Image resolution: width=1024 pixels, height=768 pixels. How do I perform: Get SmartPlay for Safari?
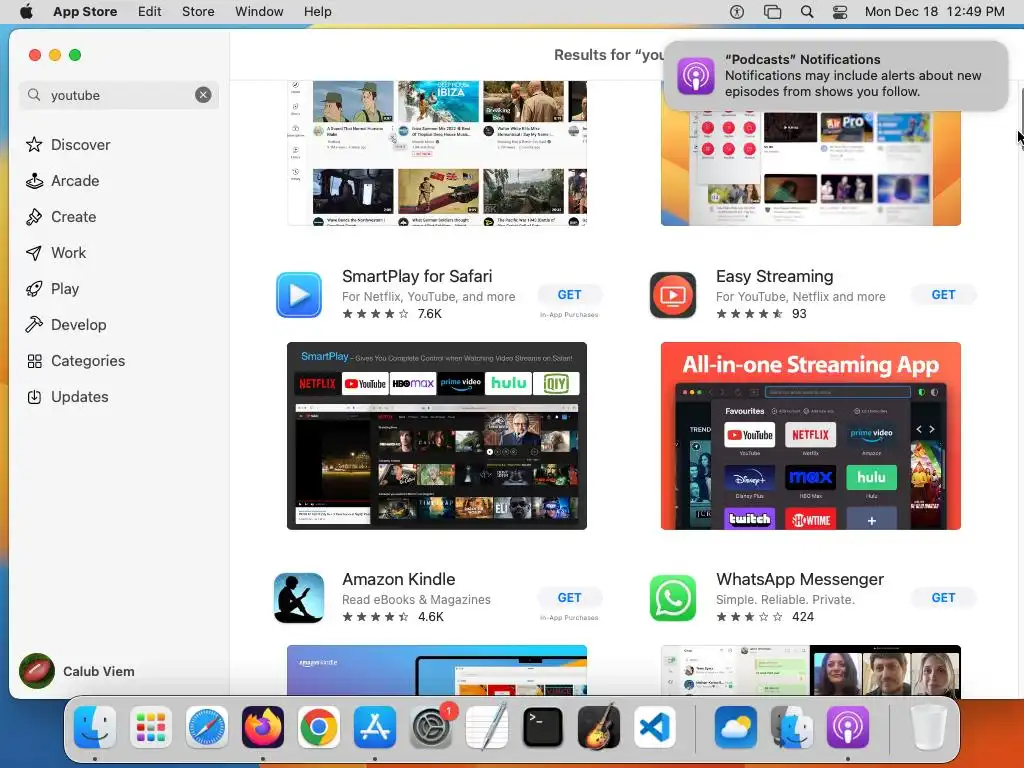(x=569, y=295)
